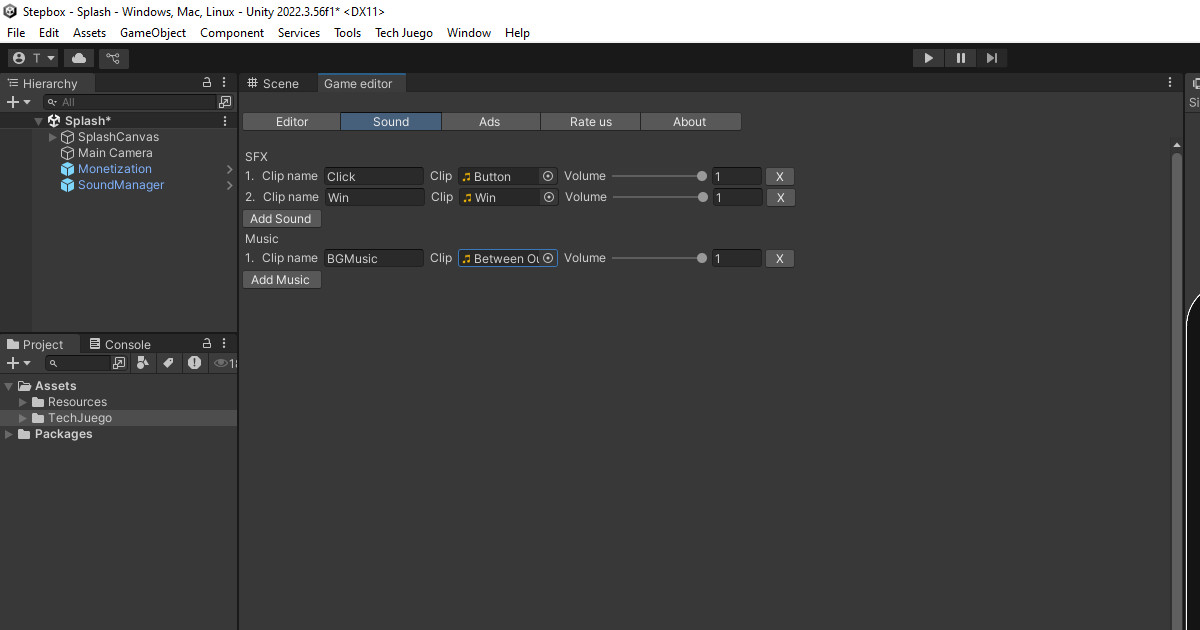
Task: Open the Hierarchy panel three-dot menu
Action: (x=224, y=83)
